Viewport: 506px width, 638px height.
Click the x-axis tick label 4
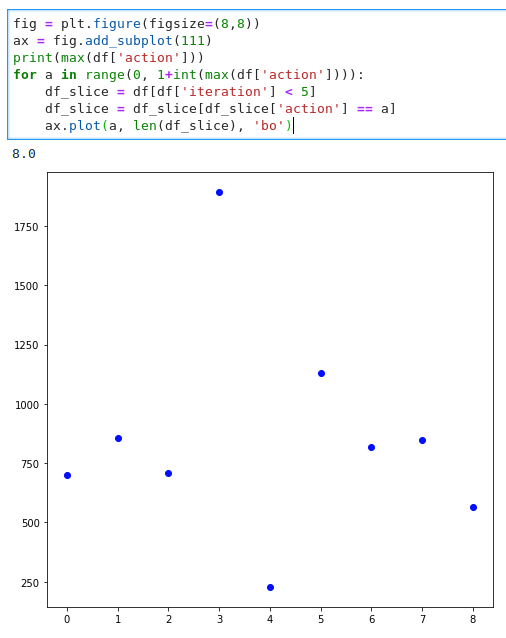[x=270, y=619]
